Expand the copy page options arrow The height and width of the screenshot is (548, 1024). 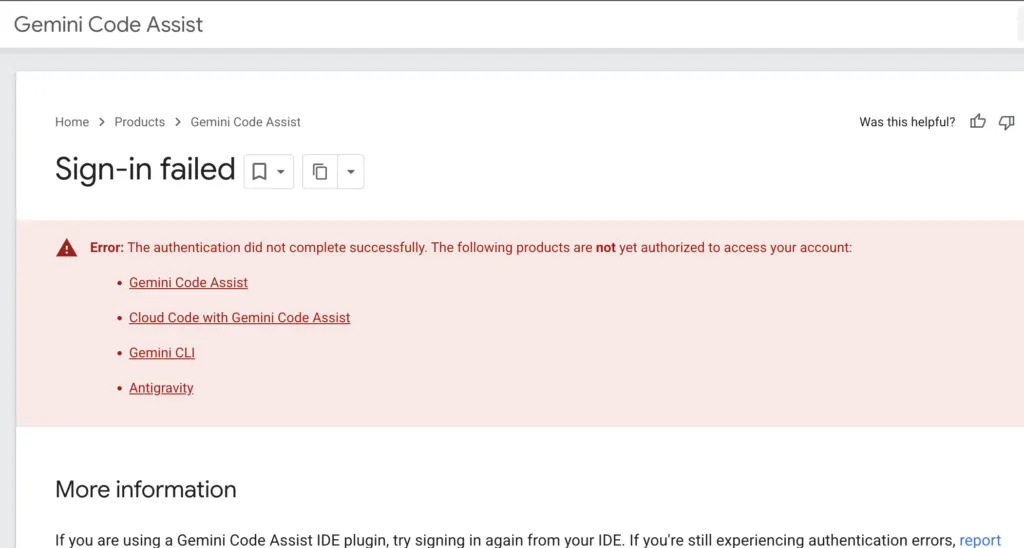pos(351,172)
